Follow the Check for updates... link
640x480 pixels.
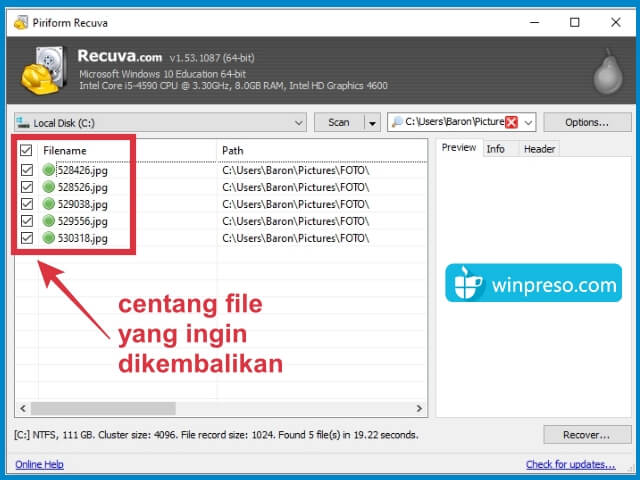click(571, 464)
